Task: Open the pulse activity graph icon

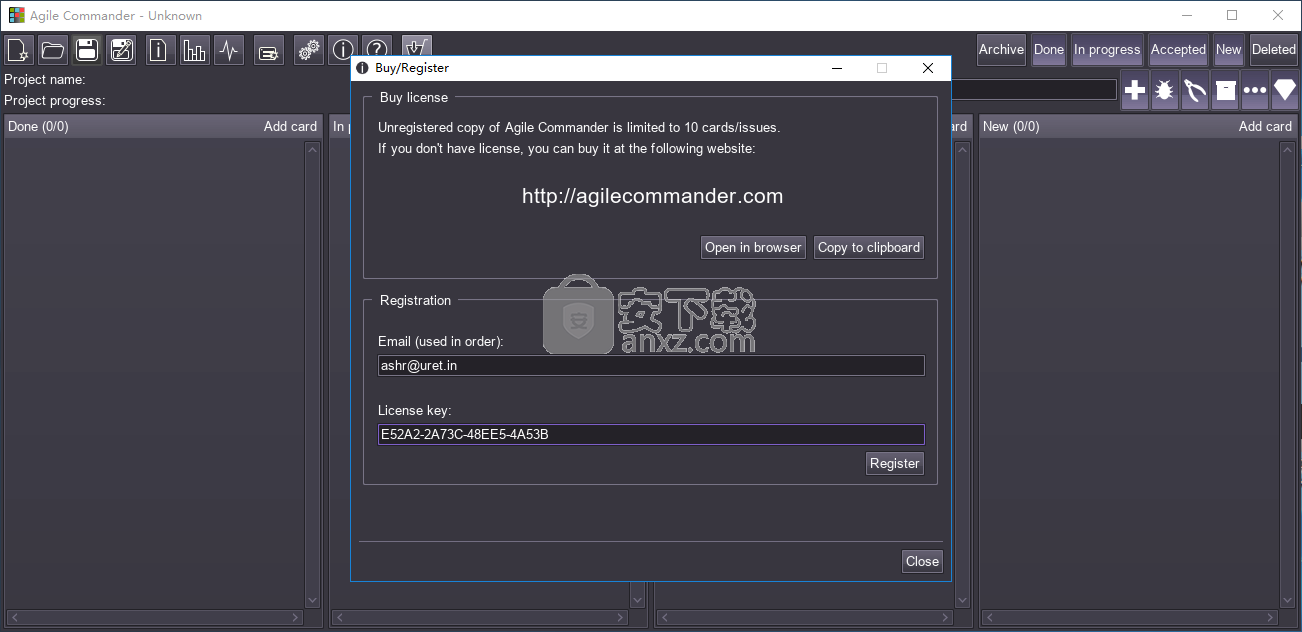Action: pyautogui.click(x=229, y=50)
